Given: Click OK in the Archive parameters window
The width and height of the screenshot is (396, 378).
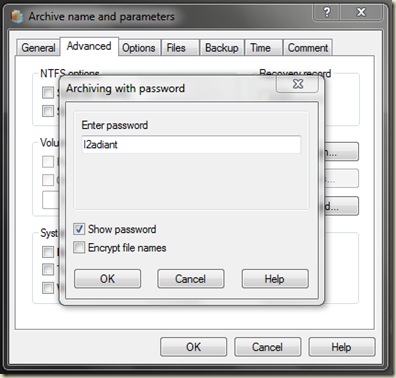Looking at the screenshot, I should point(193,347).
